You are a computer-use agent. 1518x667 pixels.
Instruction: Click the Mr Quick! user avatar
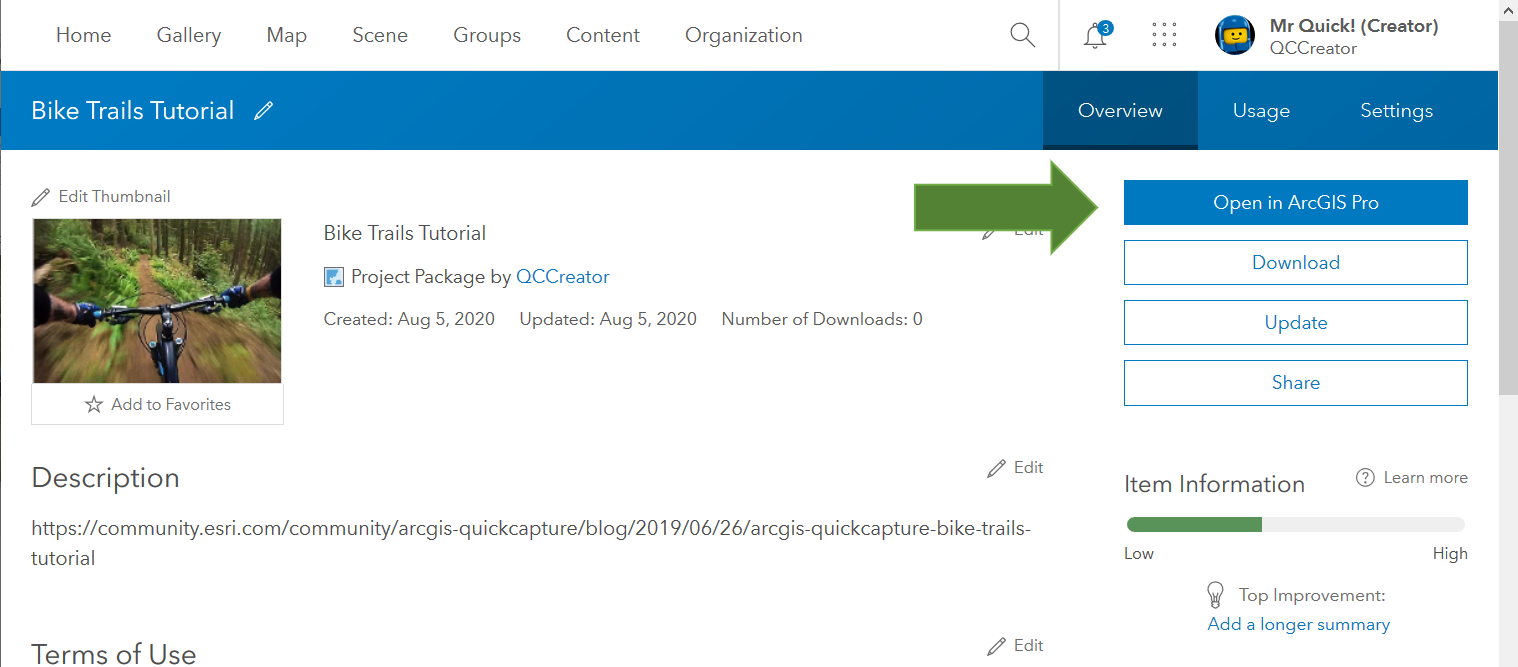pyautogui.click(x=1235, y=35)
